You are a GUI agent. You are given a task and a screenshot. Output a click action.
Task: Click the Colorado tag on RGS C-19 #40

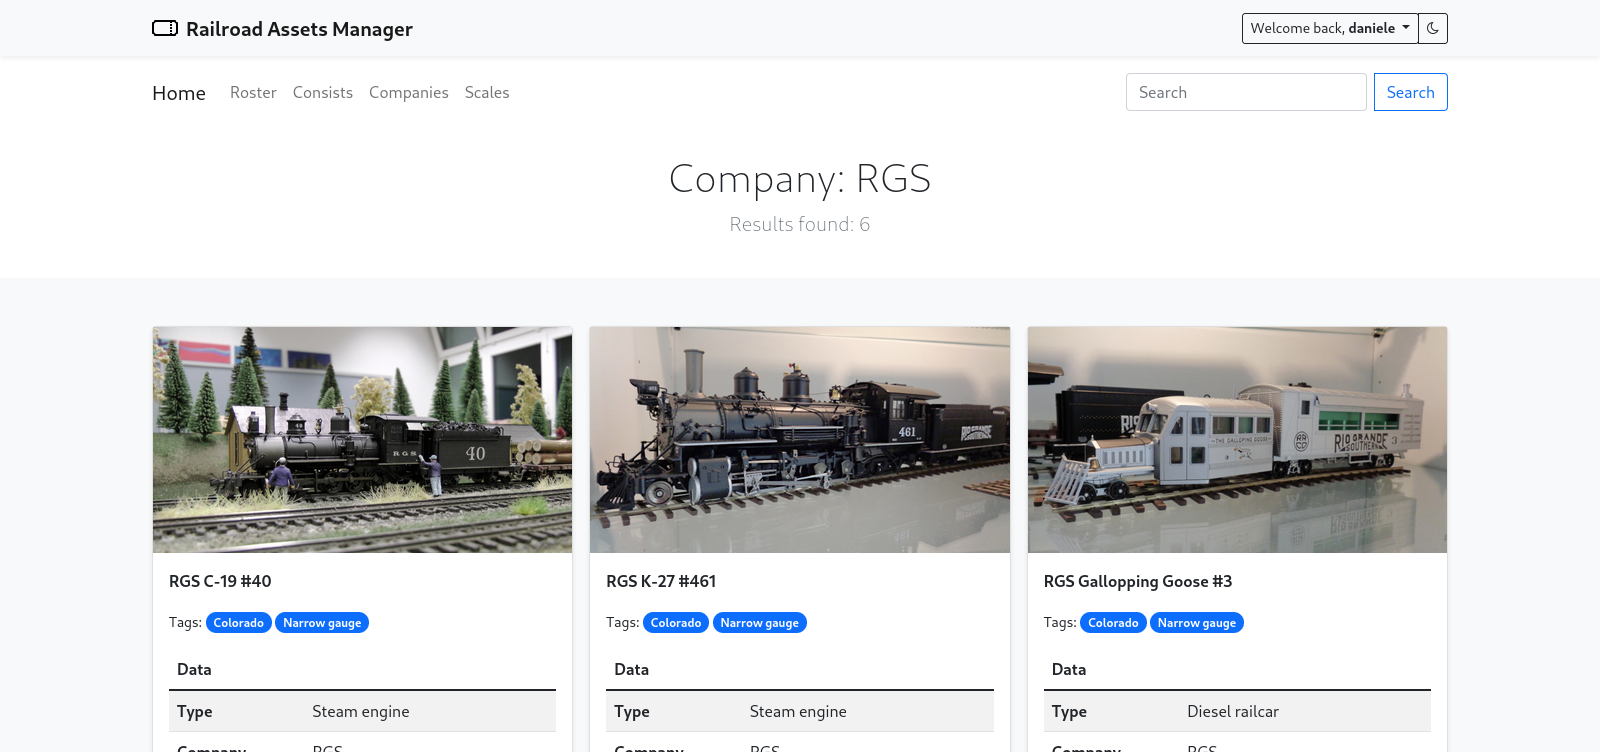[x=238, y=623]
